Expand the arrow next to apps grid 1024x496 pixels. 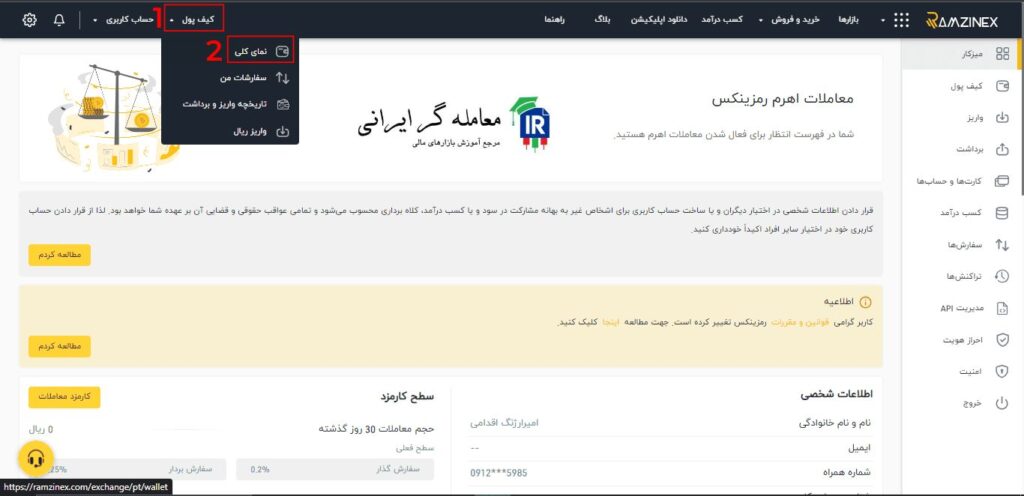(x=884, y=21)
